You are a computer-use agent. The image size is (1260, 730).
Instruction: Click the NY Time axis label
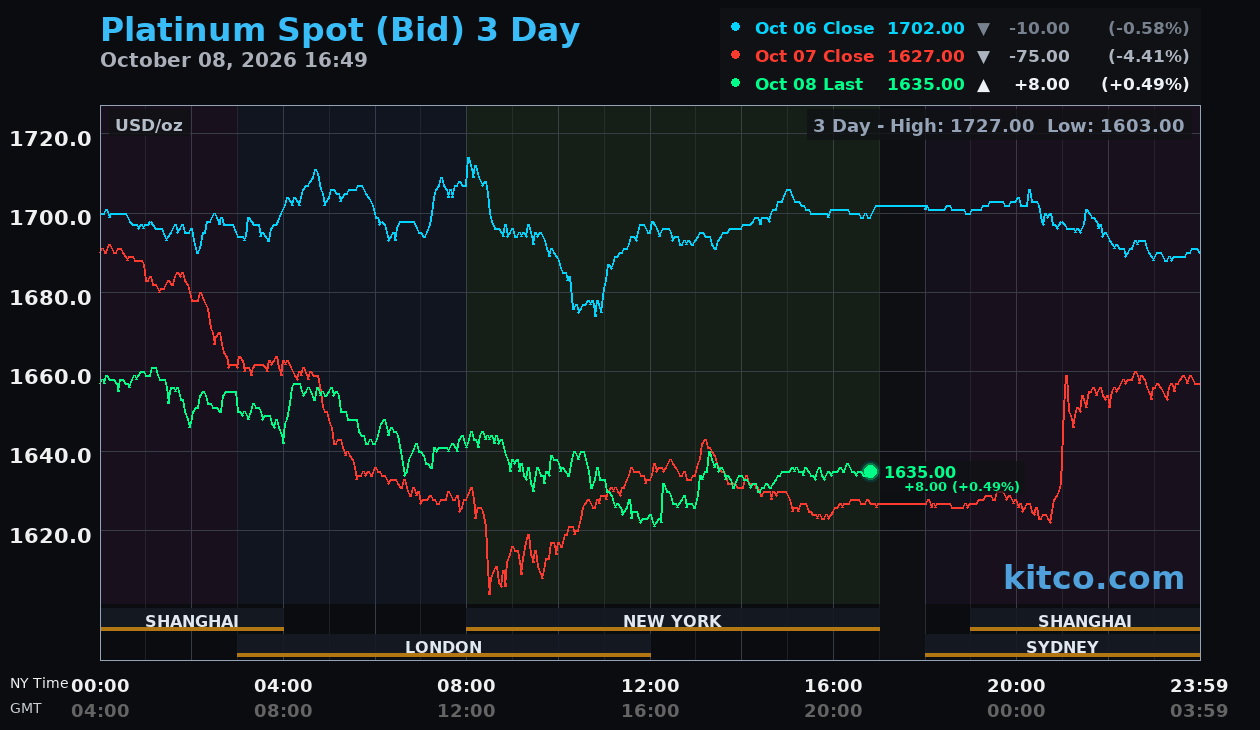click(39, 684)
